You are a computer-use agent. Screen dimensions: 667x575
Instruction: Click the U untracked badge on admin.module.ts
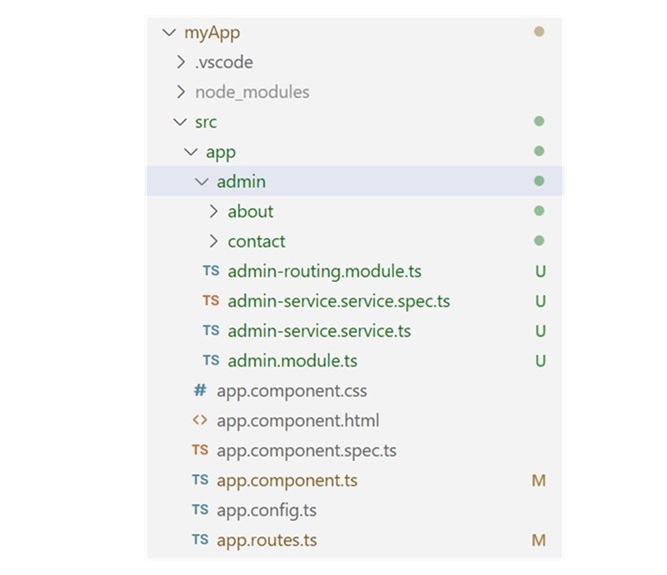[x=540, y=361]
